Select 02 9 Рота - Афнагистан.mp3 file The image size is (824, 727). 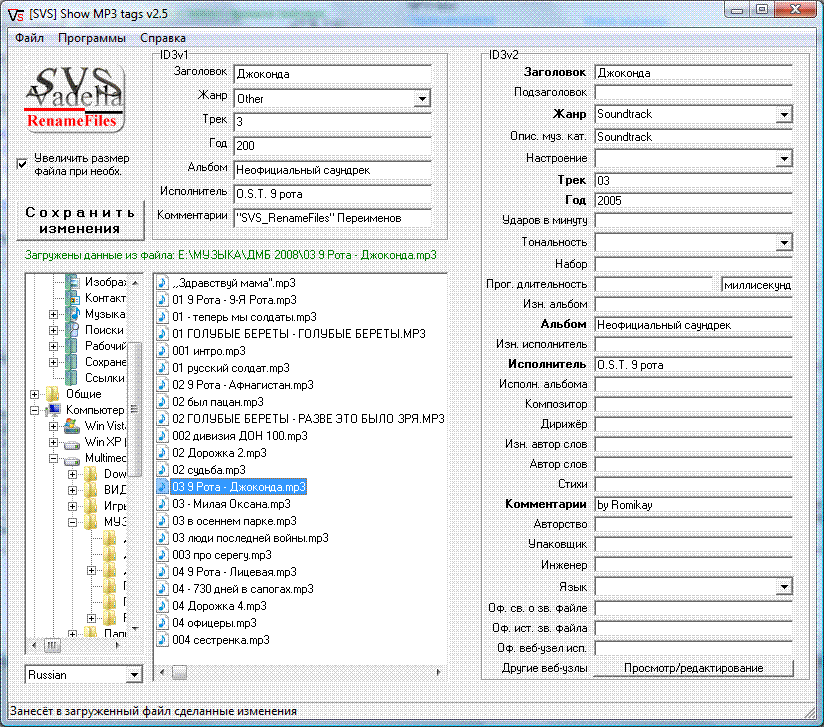click(243, 385)
